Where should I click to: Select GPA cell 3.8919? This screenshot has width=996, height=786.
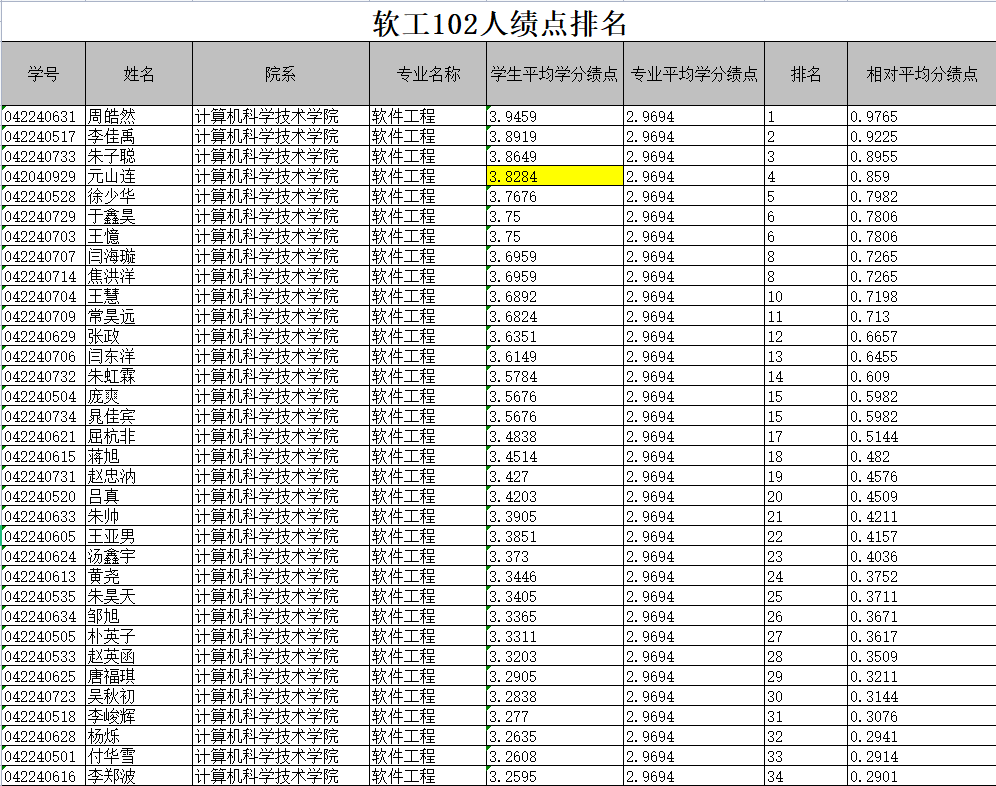click(555, 136)
